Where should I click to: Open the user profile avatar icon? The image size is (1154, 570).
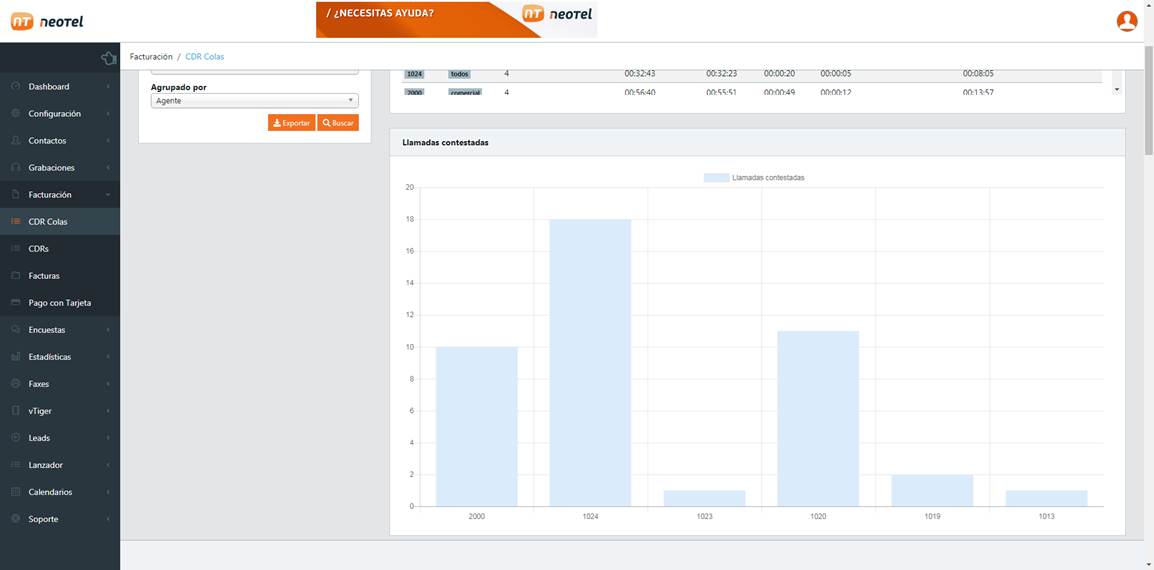pyautogui.click(x=1126, y=21)
